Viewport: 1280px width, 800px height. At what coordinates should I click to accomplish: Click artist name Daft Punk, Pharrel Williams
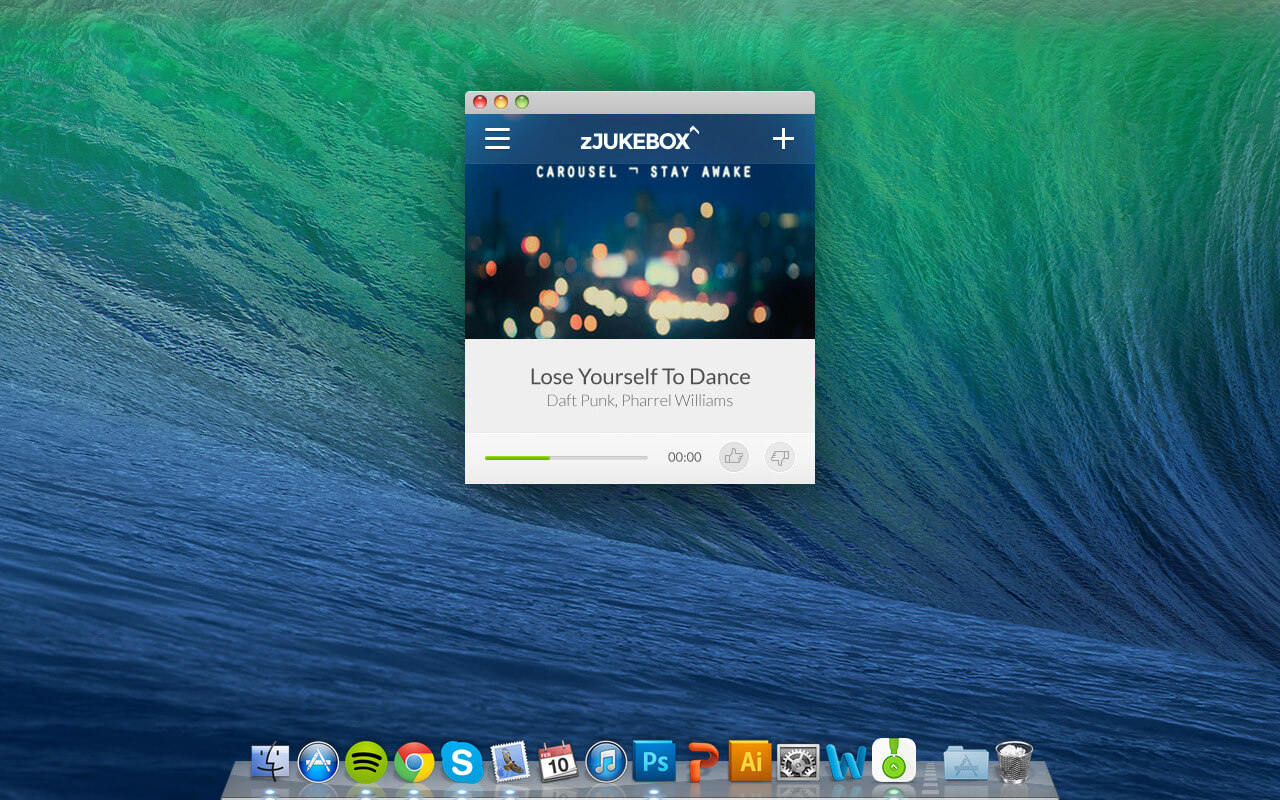(640, 401)
